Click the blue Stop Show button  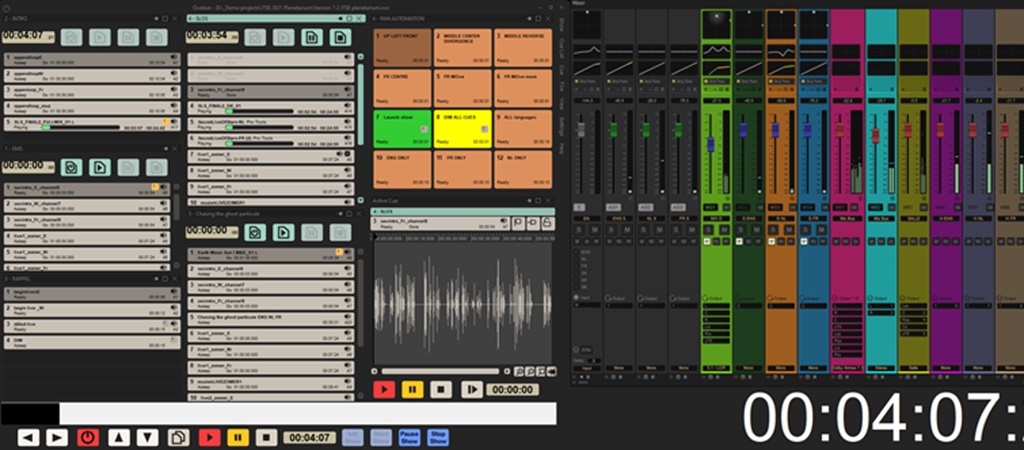tap(437, 437)
